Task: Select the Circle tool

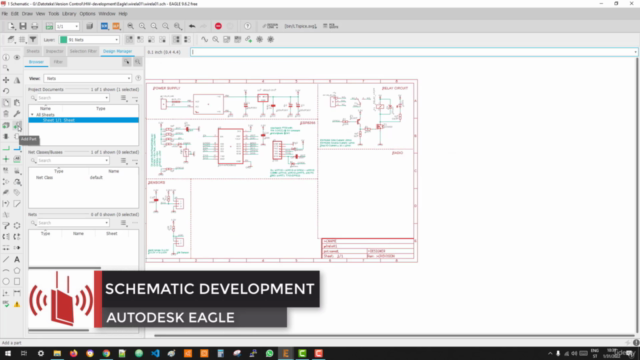Action: [6, 282]
